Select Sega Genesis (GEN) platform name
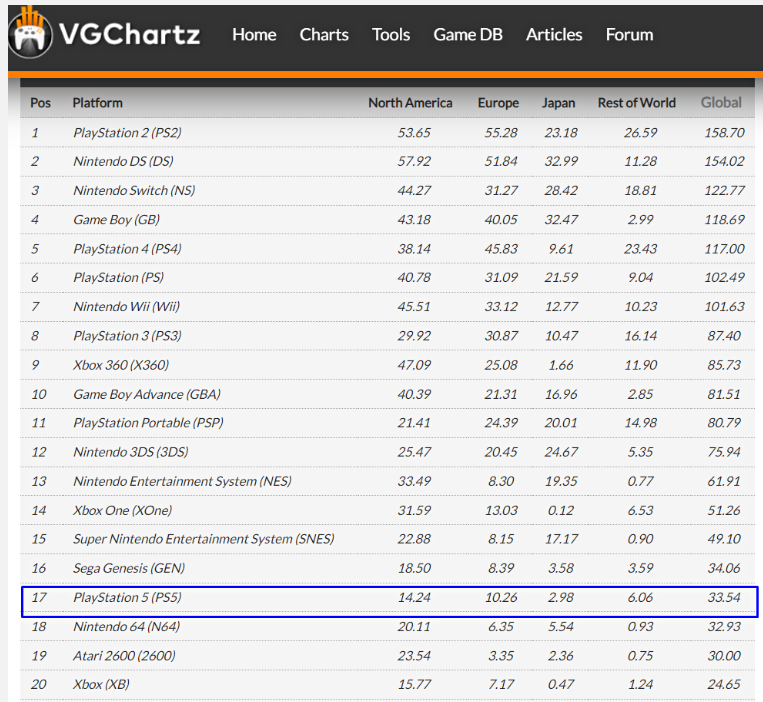This screenshot has height=702, width=763. pos(129,568)
